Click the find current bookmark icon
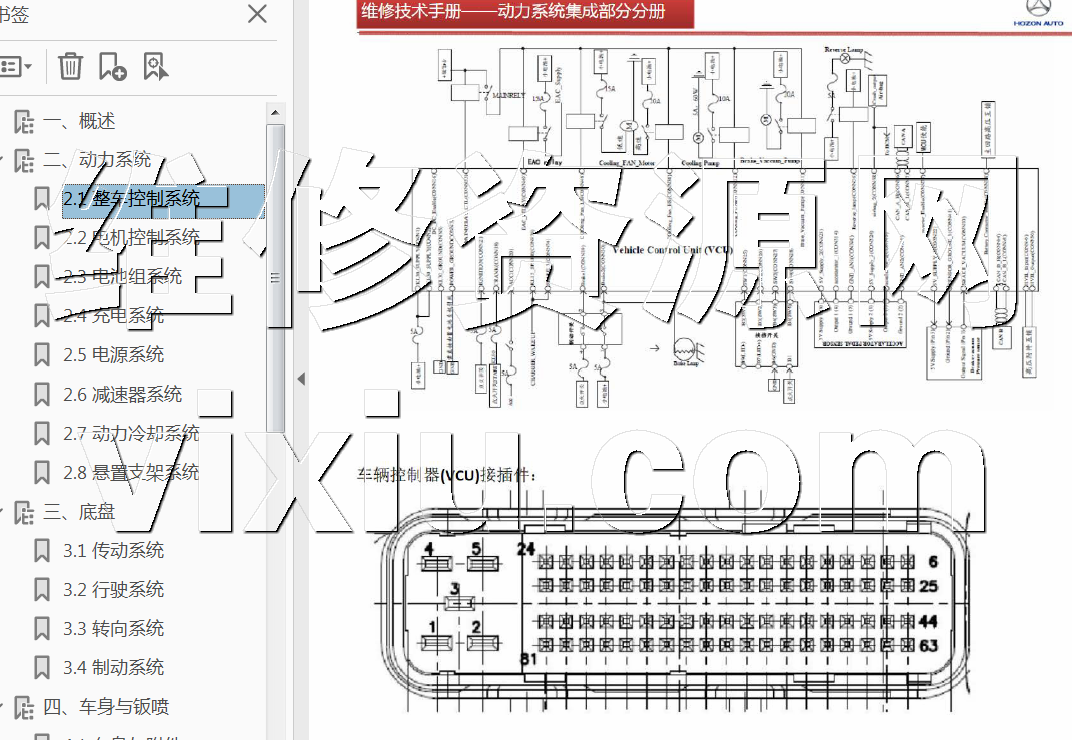1072x740 pixels. tap(155, 67)
